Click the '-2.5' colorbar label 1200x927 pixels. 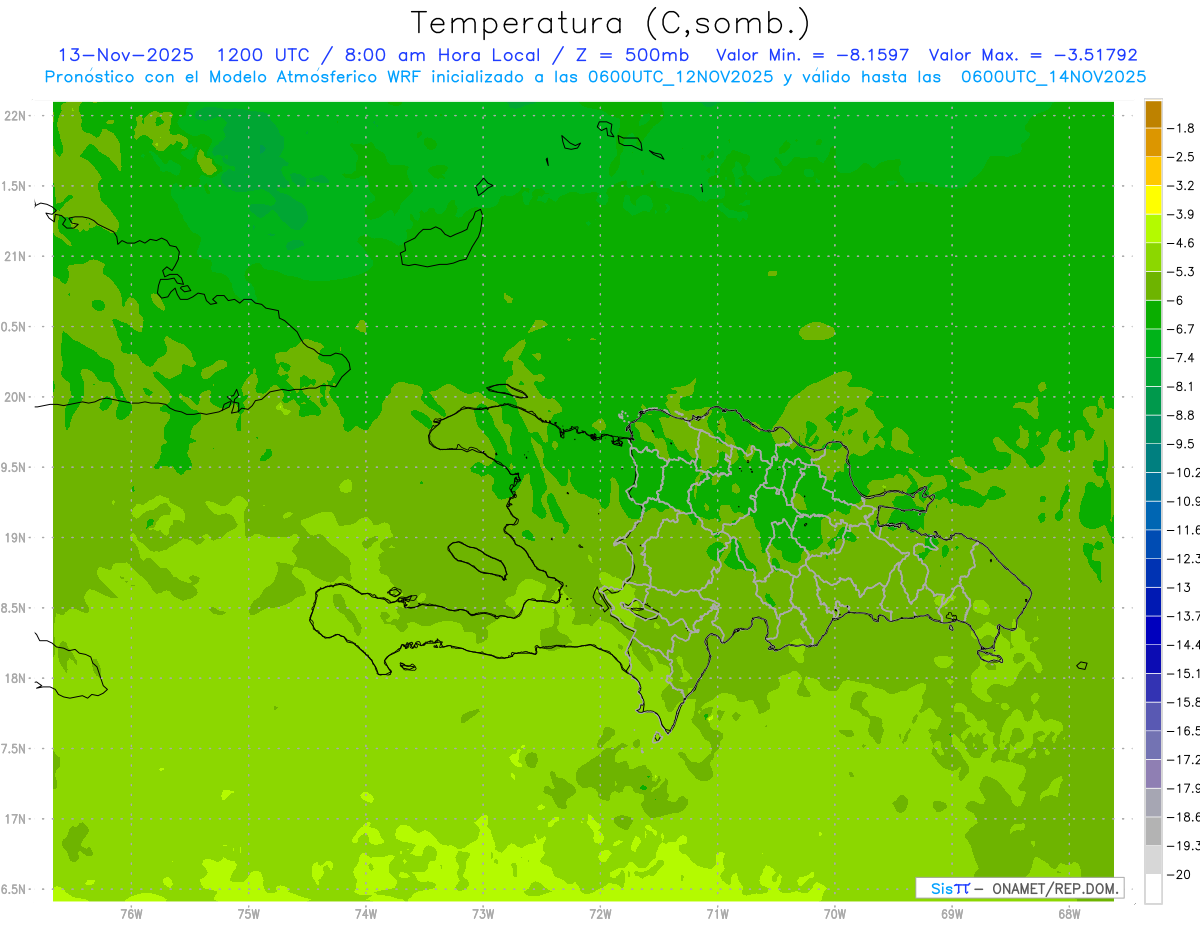tap(1180, 157)
